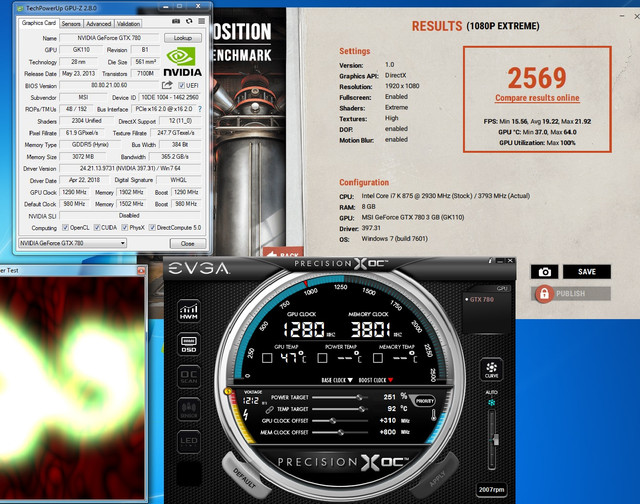
Task: Click the voltage readout 1212
Action: [x=251, y=401]
